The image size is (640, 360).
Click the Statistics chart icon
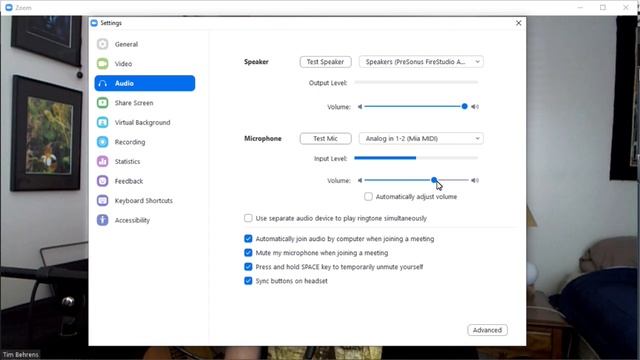coord(102,162)
